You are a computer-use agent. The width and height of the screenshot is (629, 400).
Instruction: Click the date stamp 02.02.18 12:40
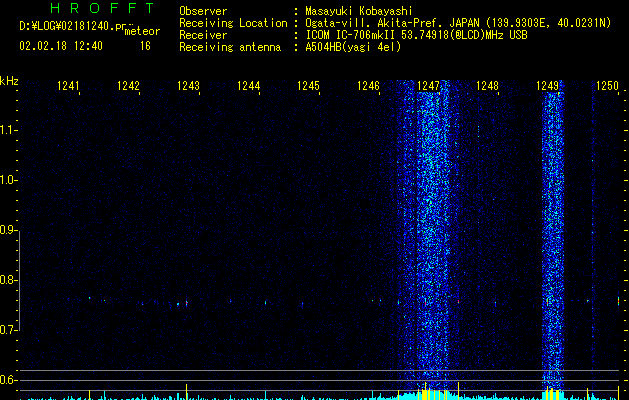61,46
